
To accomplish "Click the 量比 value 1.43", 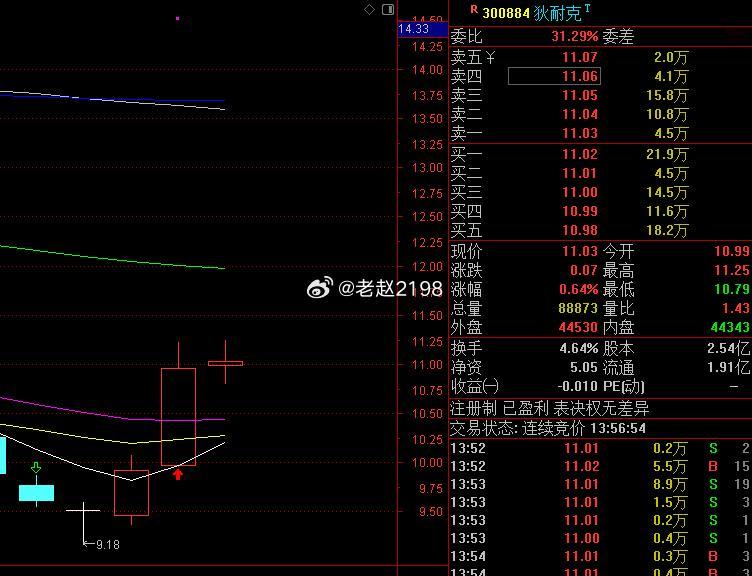I will 736,308.
